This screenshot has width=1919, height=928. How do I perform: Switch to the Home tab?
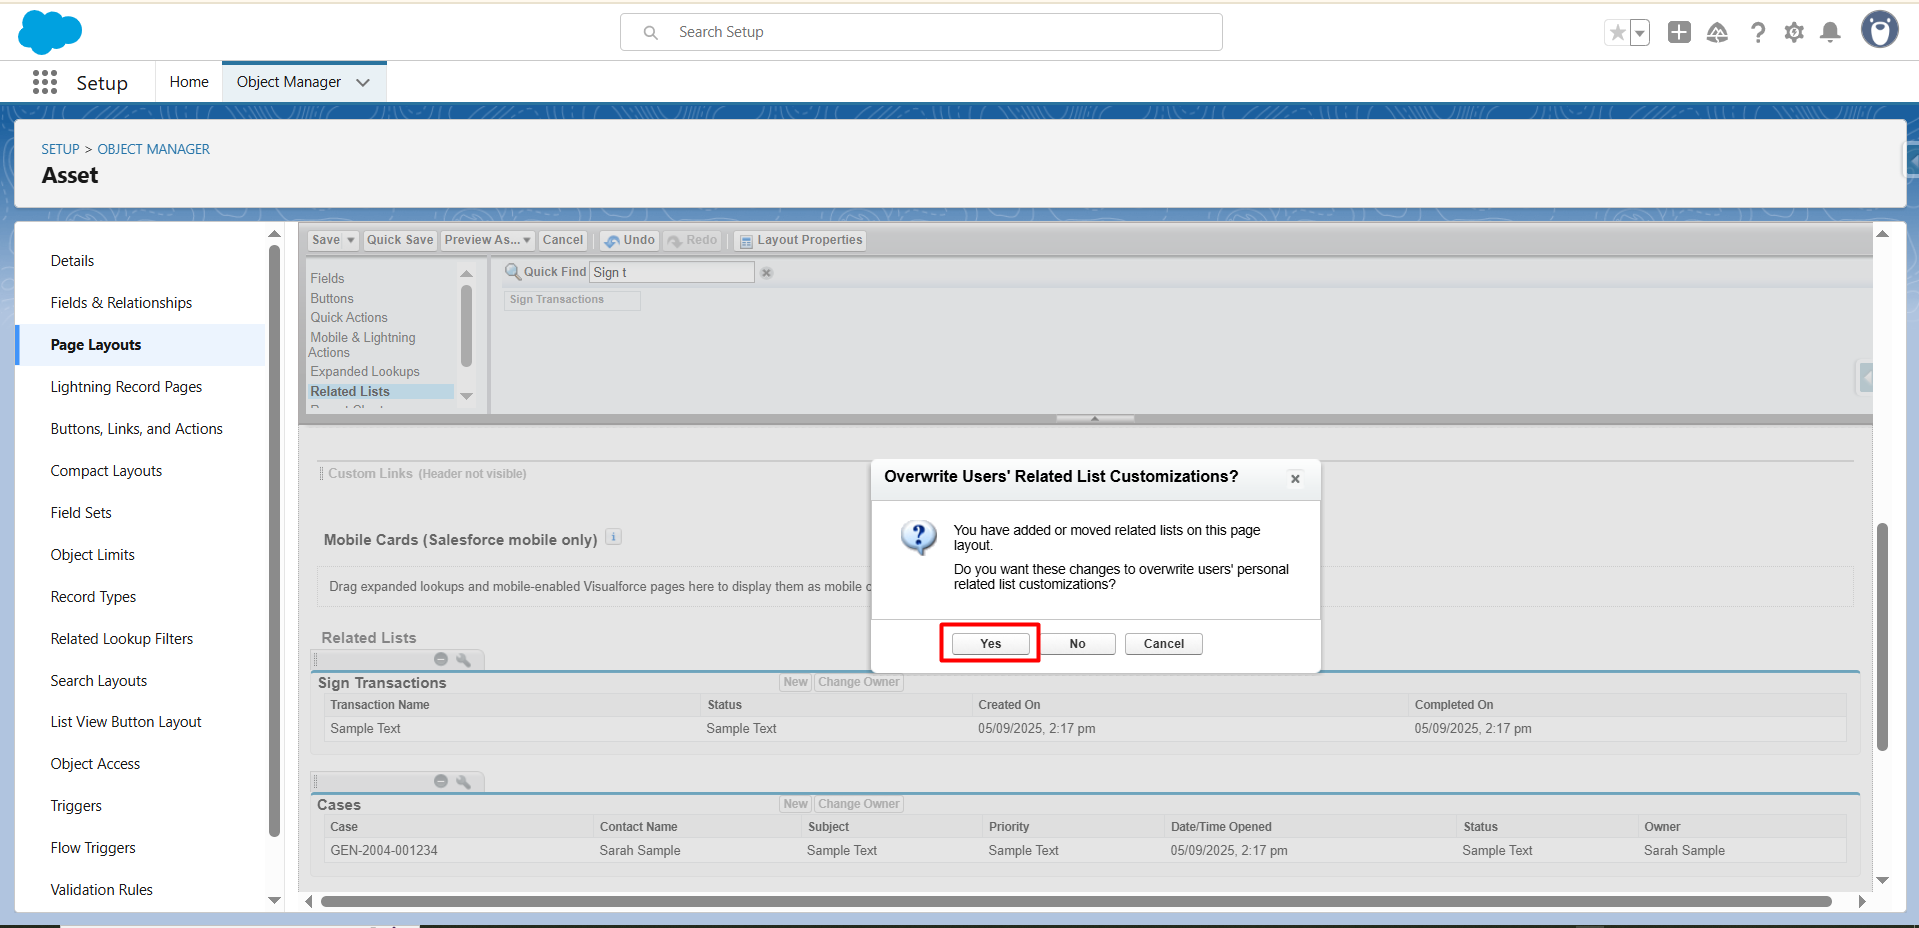189,82
